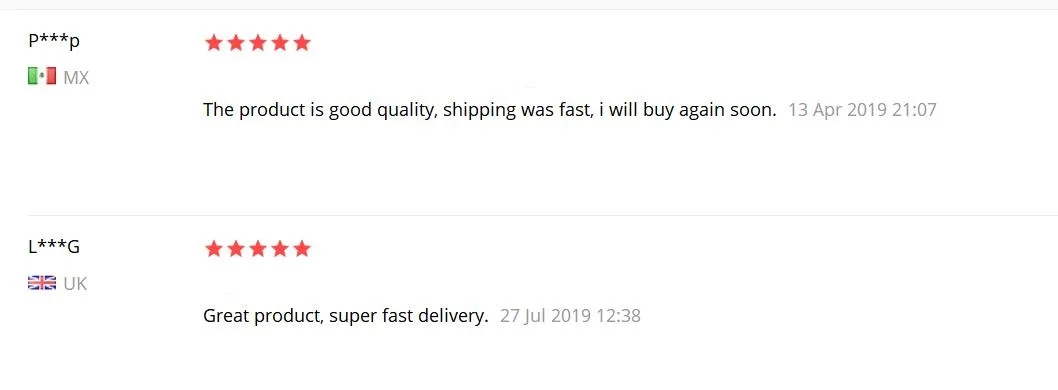1058x390 pixels.
Task: Select the second star in L***G's rating
Action: tap(235, 249)
